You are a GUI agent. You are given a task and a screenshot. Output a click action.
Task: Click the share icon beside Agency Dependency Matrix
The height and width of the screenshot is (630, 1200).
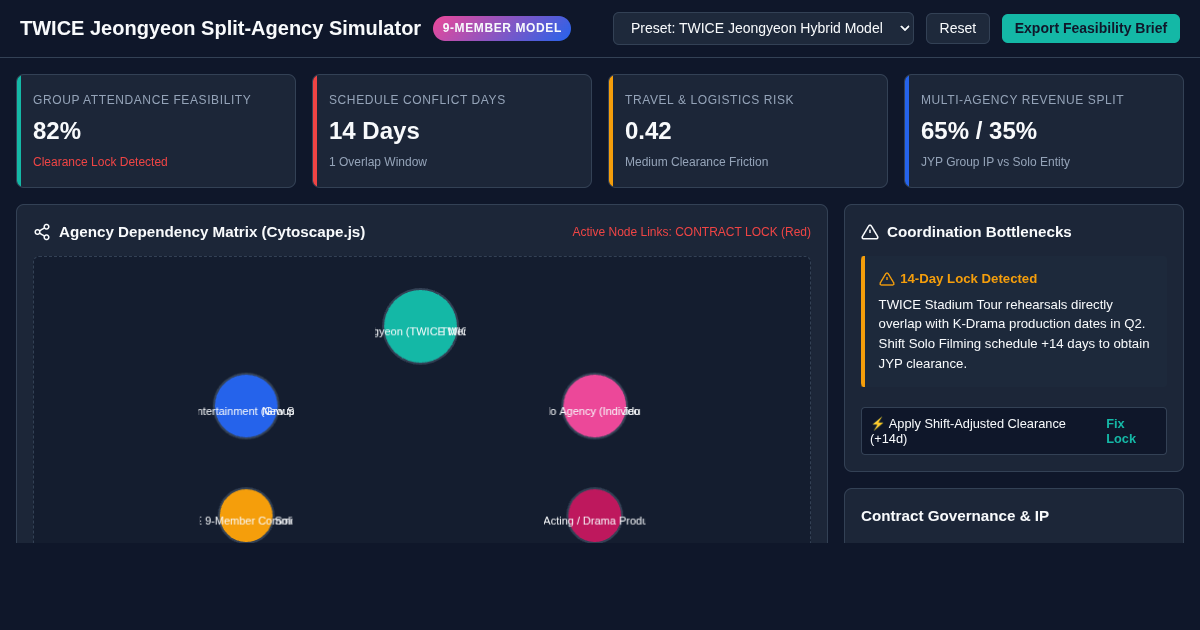(x=42, y=232)
